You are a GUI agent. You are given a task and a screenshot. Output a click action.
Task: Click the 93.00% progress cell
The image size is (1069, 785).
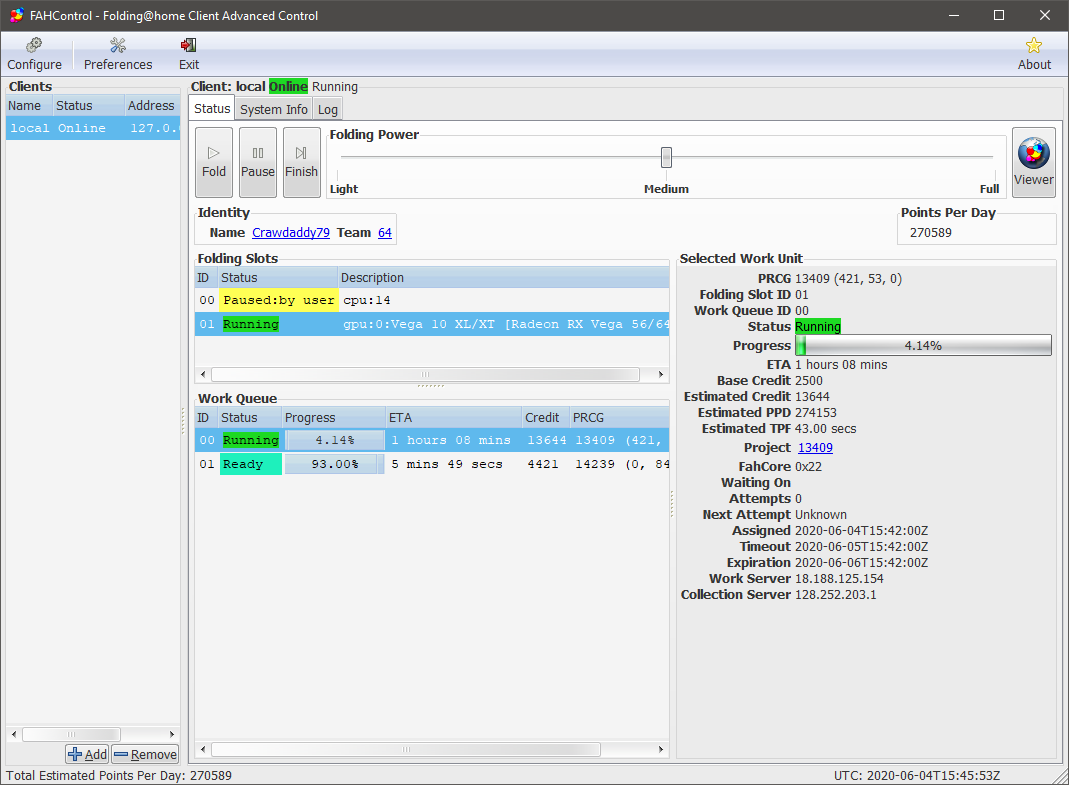click(334, 464)
